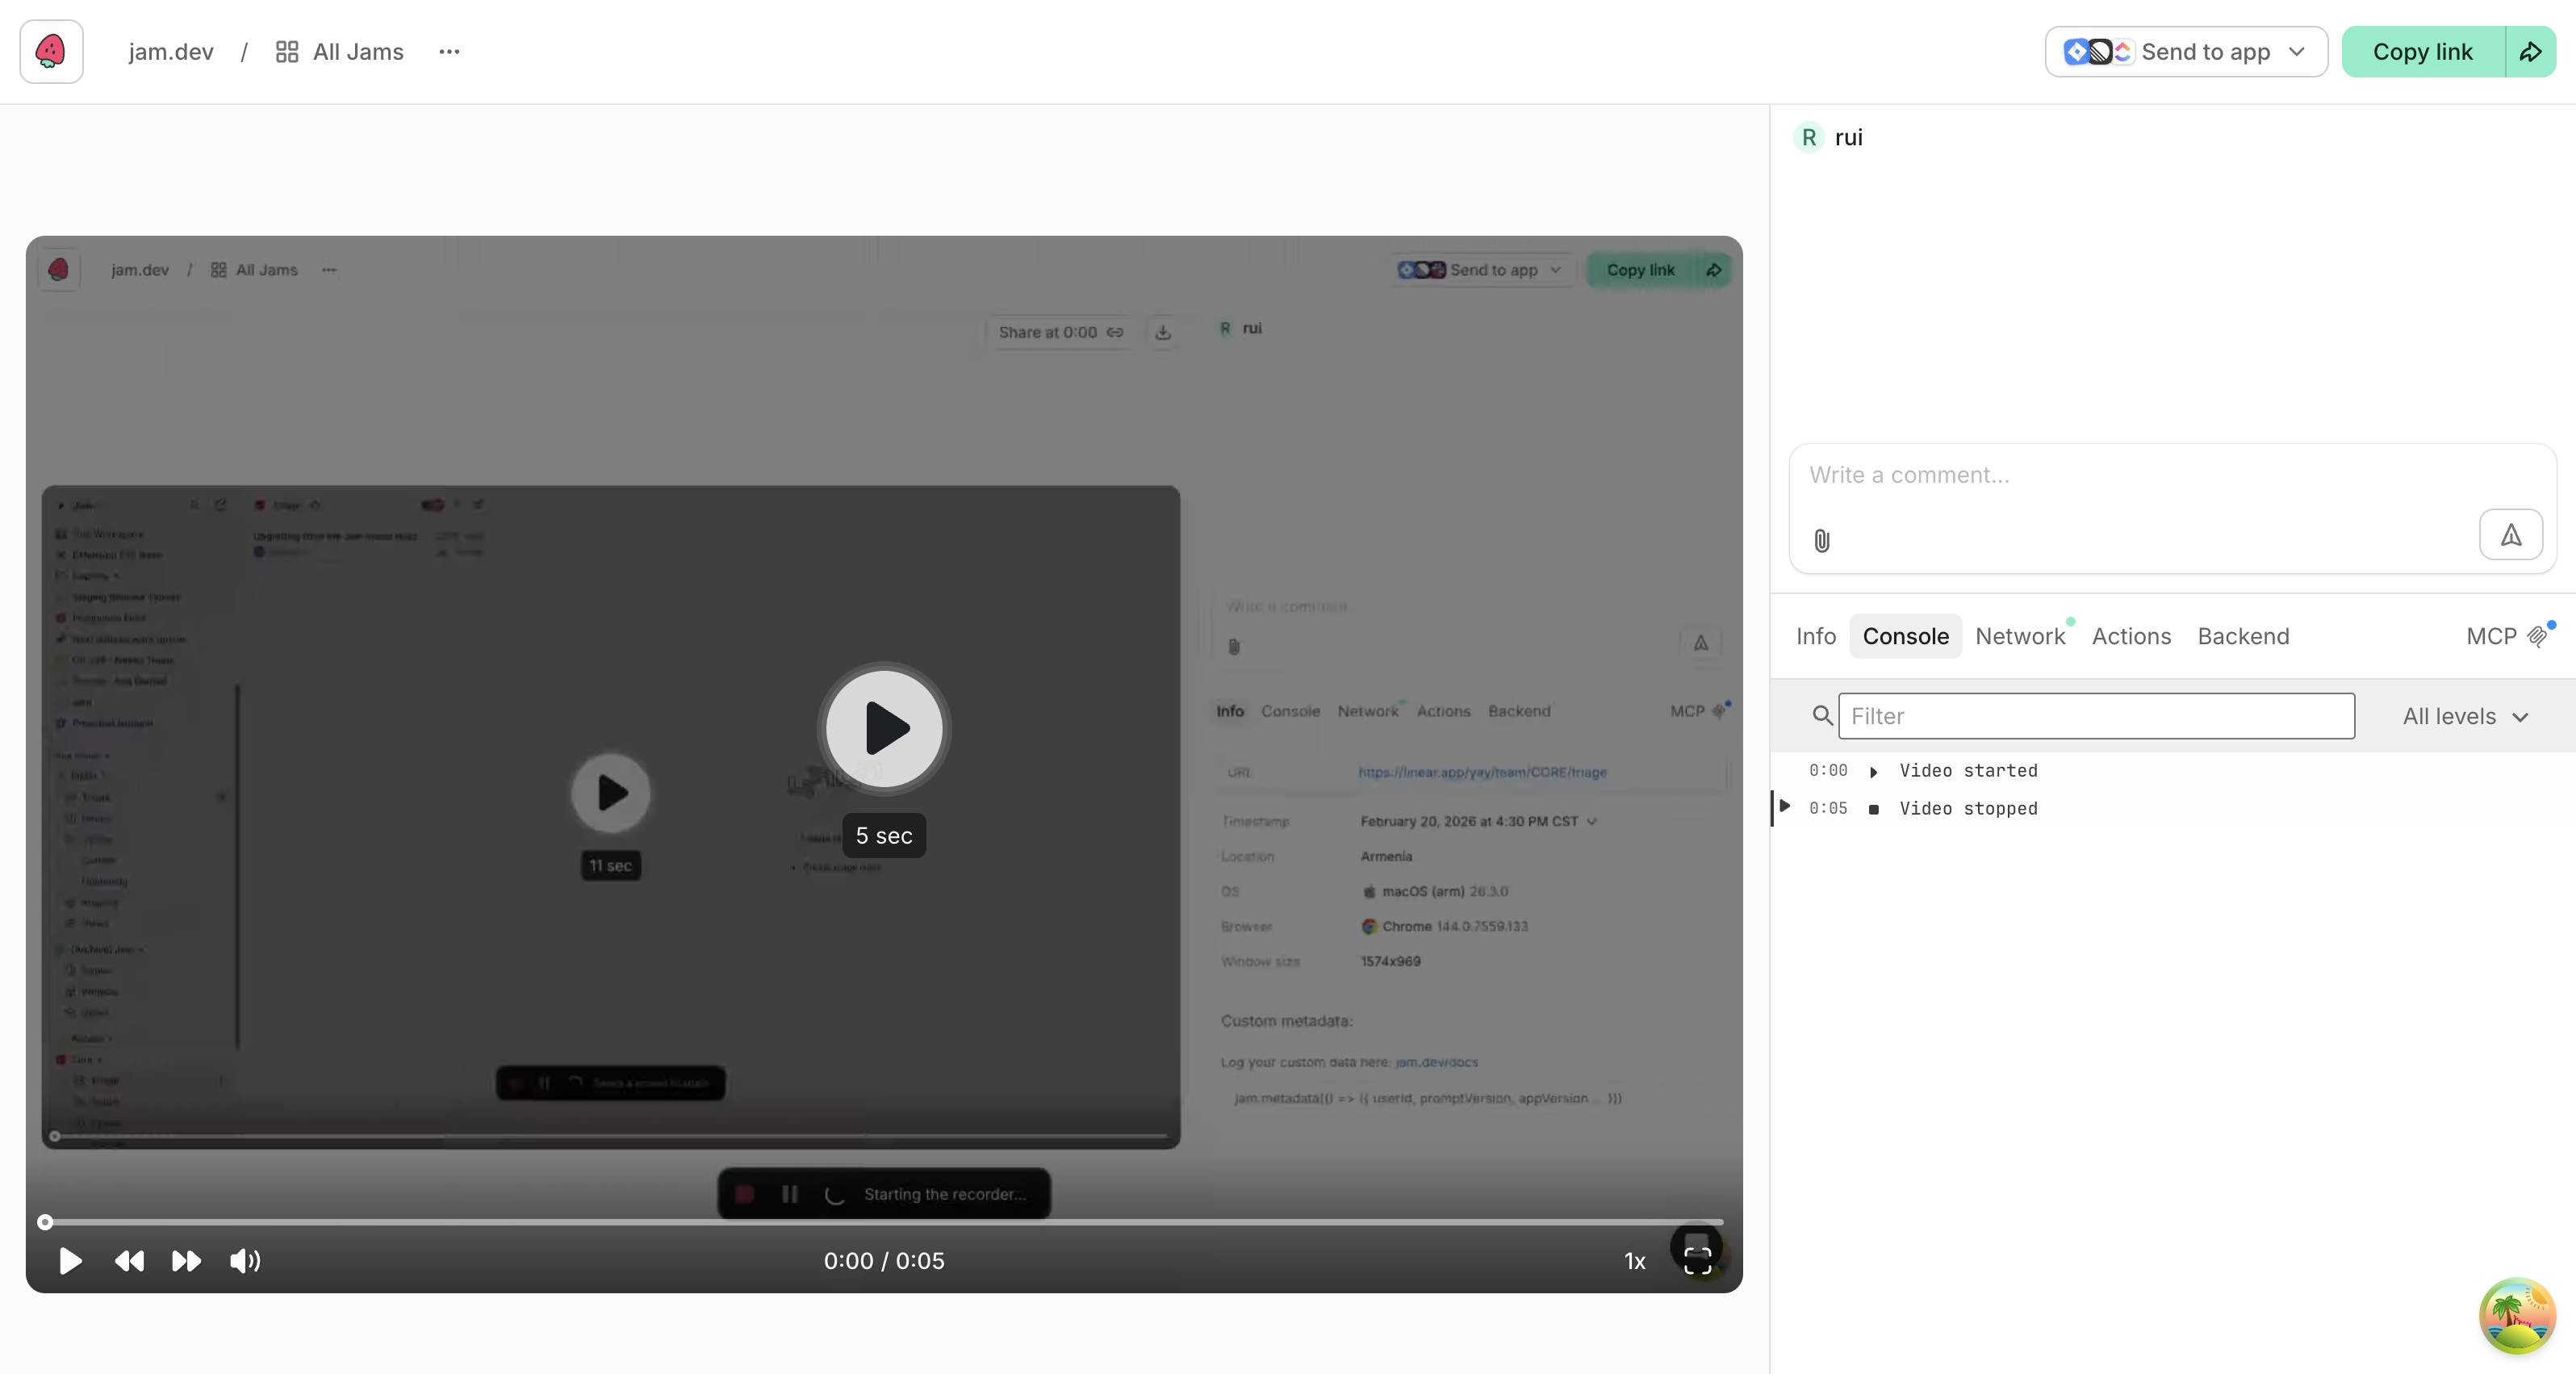This screenshot has height=1374, width=2576.
Task: Switch to the Network tab
Action: pyautogui.click(x=2019, y=637)
